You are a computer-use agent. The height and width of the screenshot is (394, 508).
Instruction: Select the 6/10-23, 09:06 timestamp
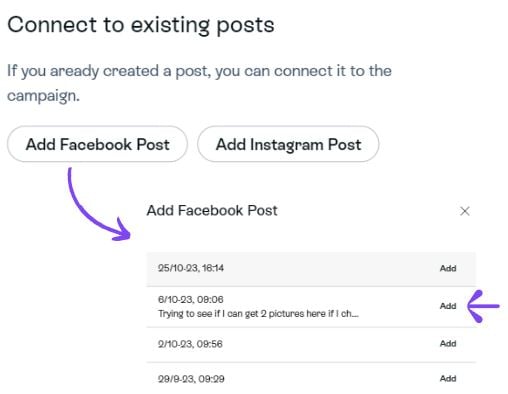191,299
